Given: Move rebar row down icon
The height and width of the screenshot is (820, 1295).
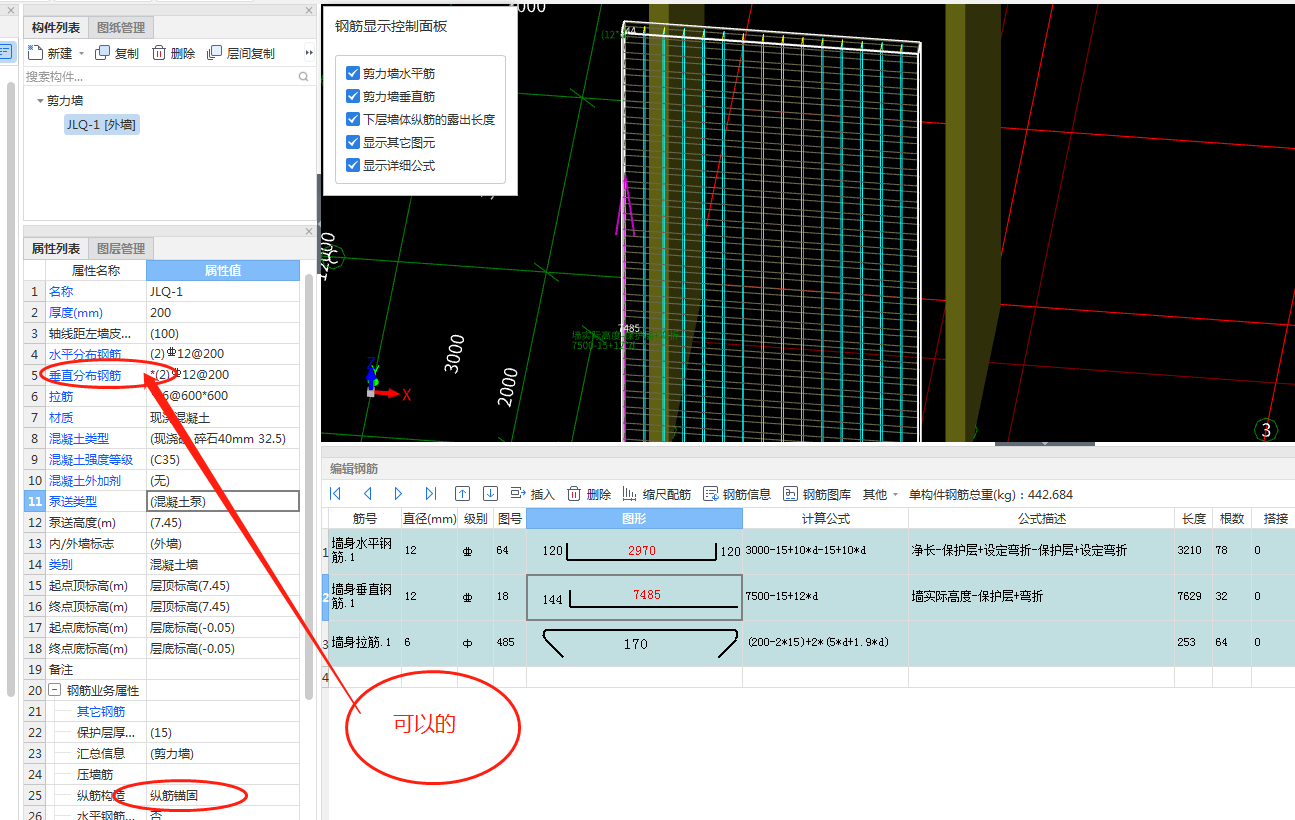Looking at the screenshot, I should point(490,493).
